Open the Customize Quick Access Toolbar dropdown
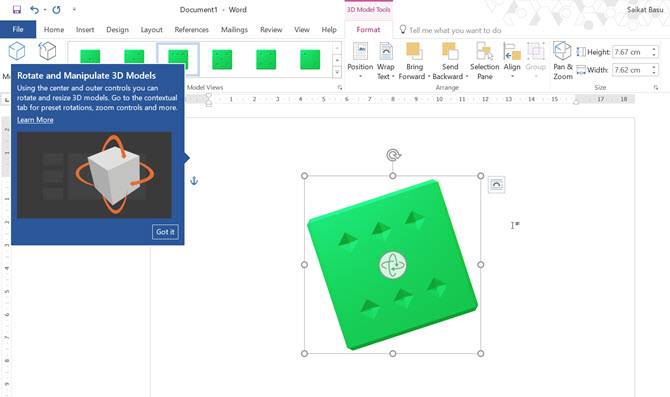 click(74, 9)
